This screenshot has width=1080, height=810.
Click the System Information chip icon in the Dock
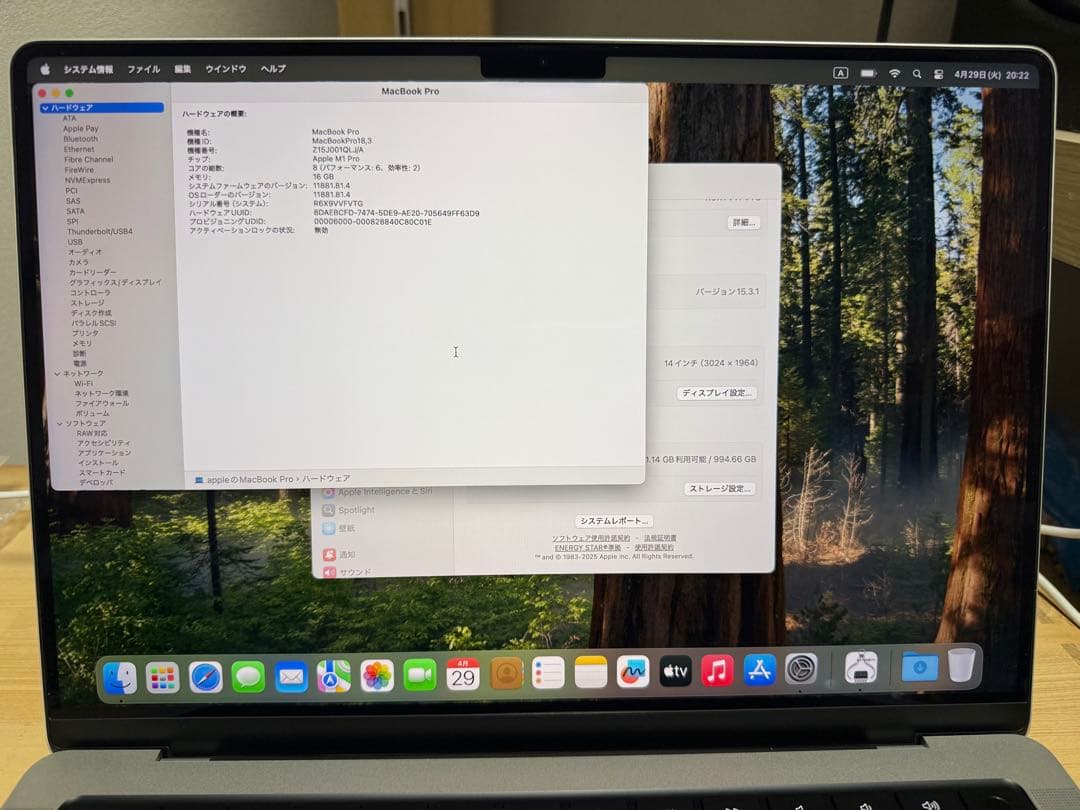[861, 667]
